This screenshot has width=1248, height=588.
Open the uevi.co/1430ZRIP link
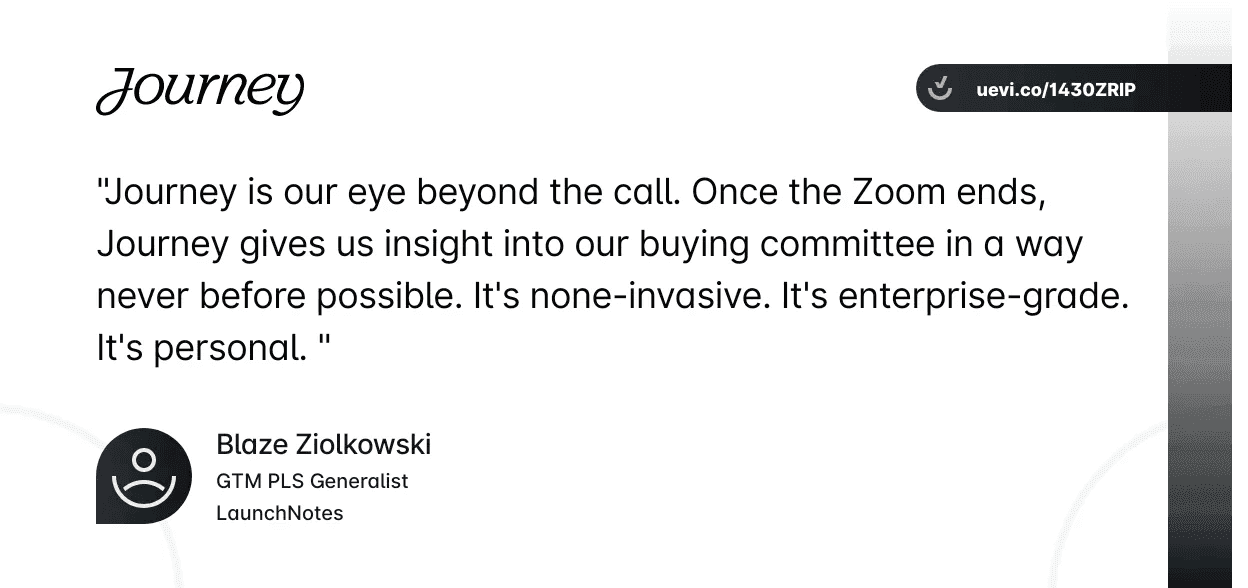pos(1056,90)
